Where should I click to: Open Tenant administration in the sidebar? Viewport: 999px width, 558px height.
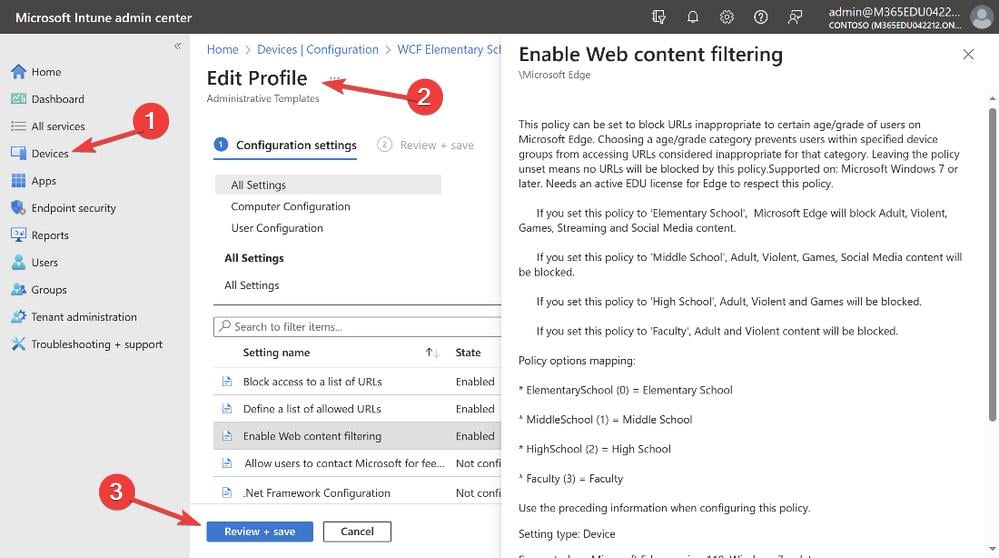coord(84,317)
